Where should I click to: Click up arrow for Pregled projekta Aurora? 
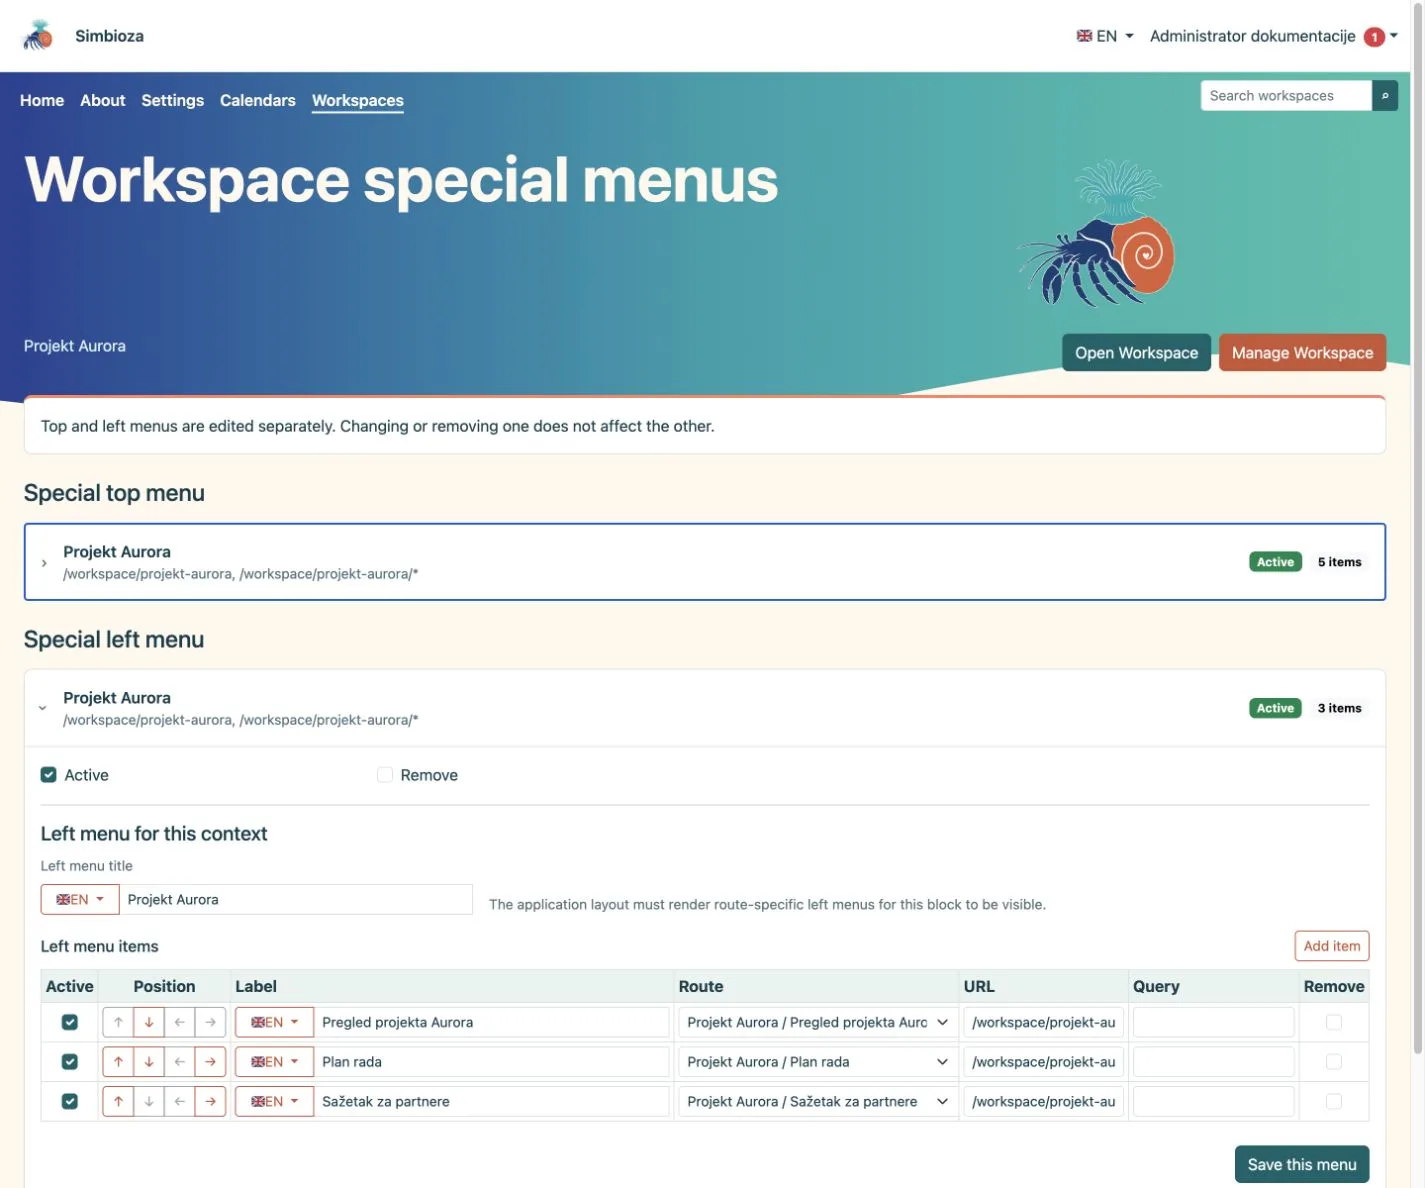point(118,1022)
